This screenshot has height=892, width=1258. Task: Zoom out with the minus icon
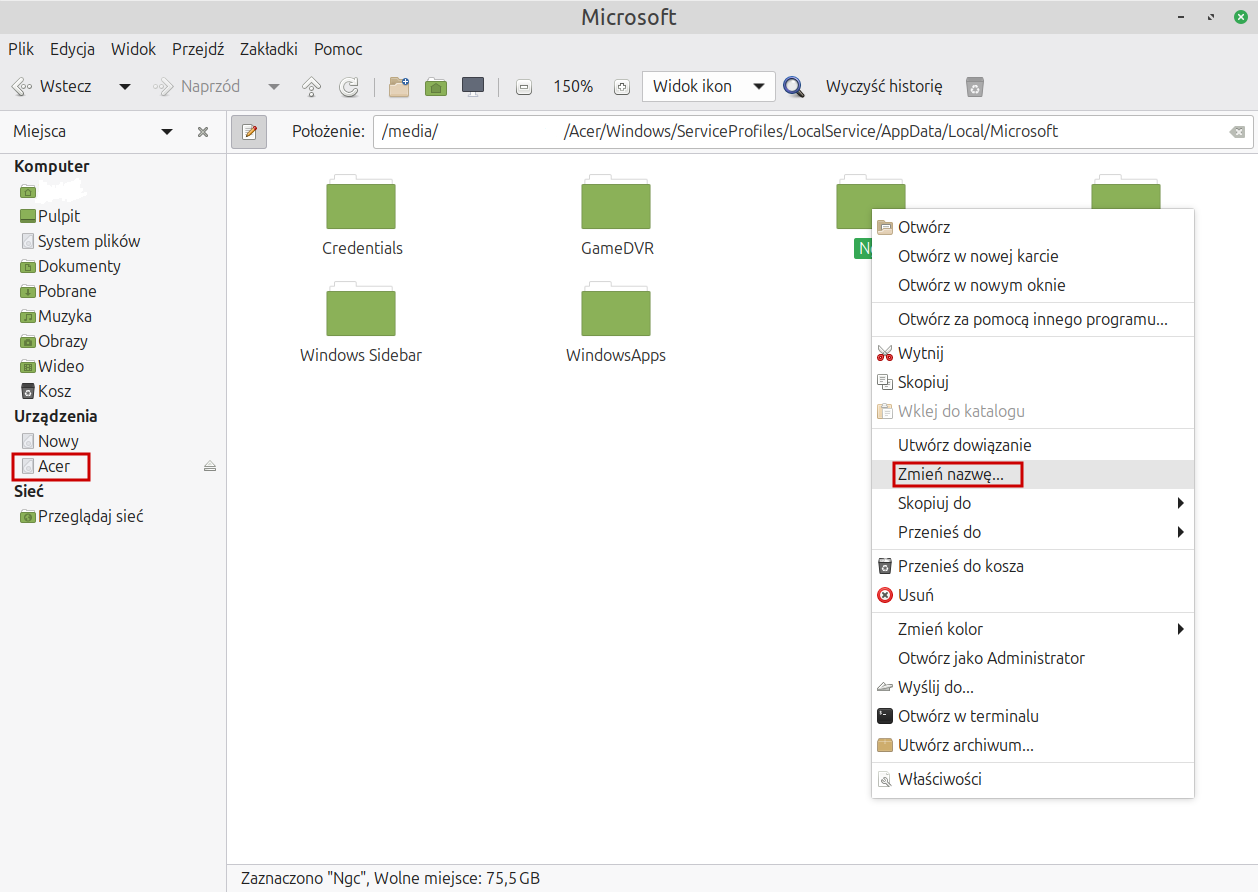tap(524, 87)
